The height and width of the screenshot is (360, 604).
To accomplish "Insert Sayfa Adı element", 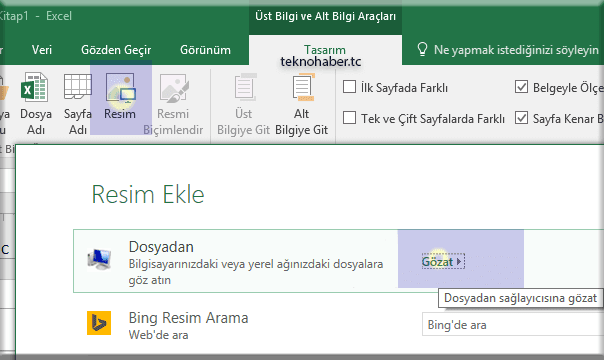I will point(77,103).
